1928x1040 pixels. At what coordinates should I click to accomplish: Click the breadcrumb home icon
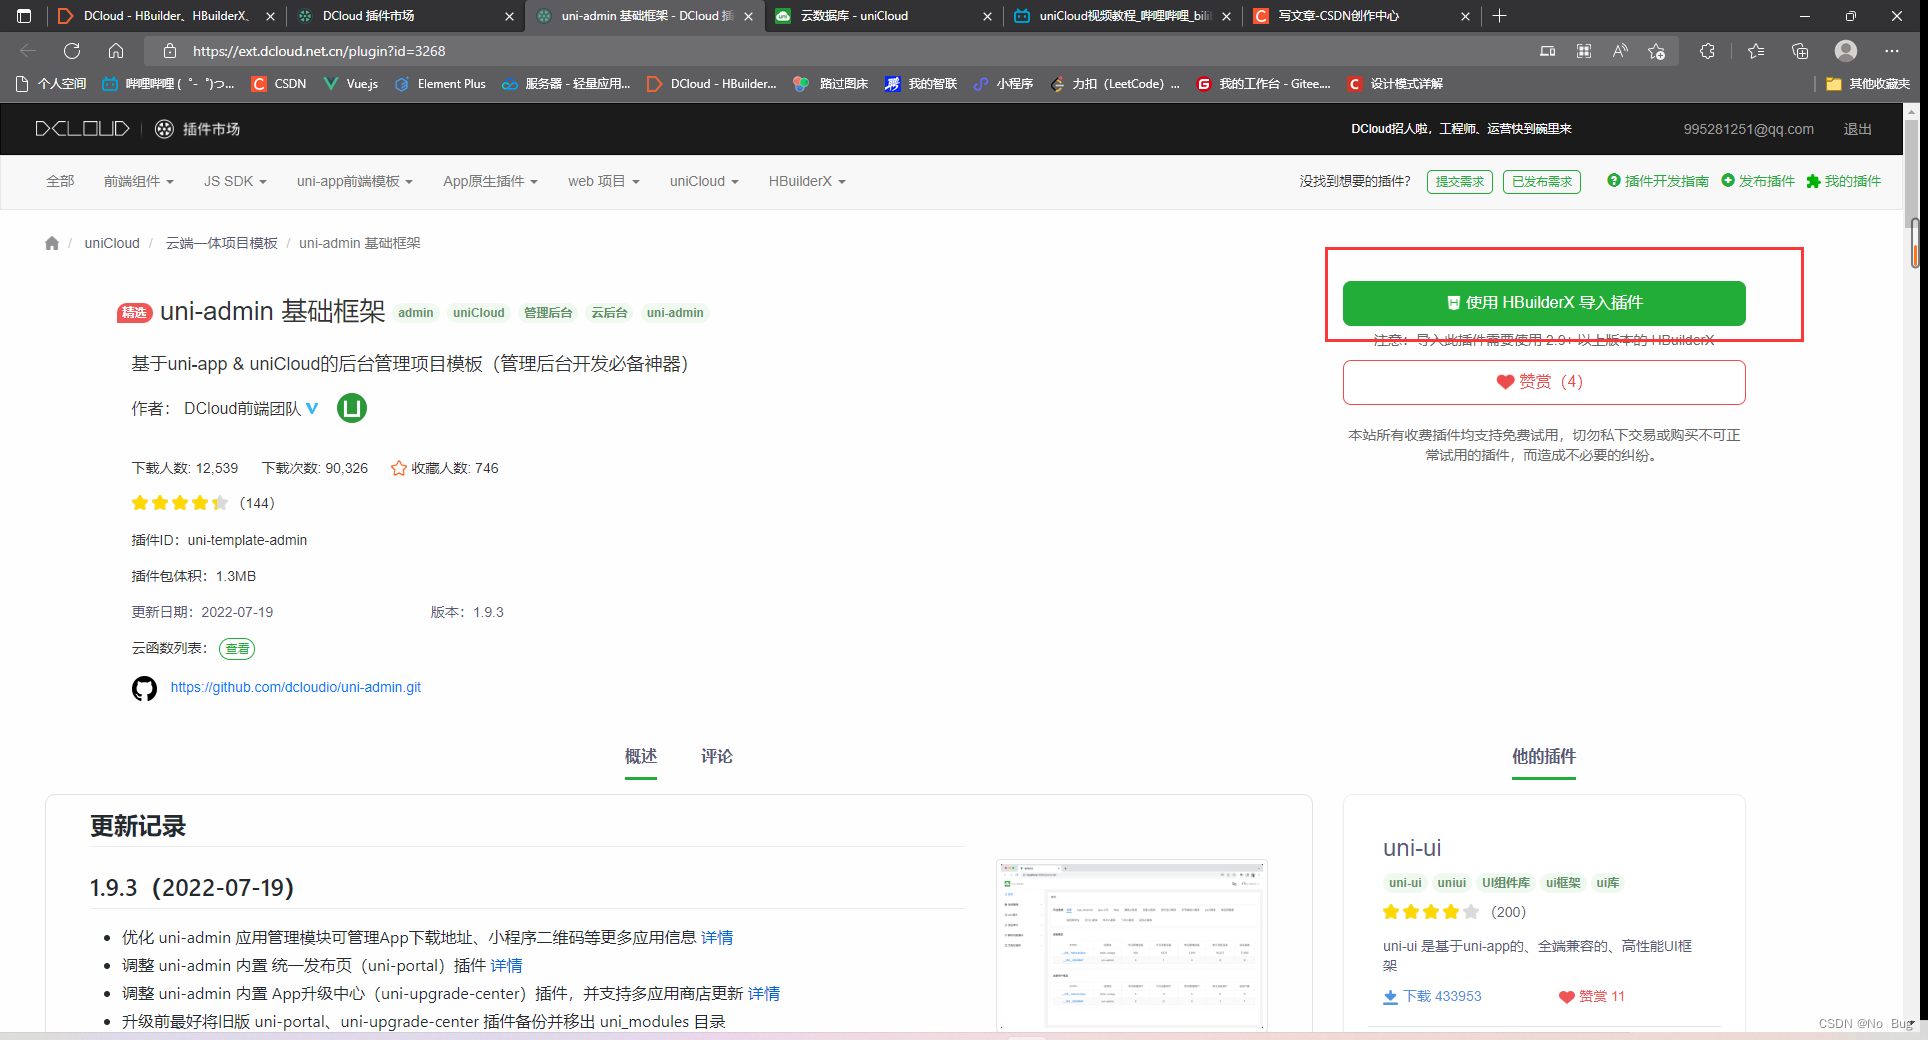tap(52, 243)
